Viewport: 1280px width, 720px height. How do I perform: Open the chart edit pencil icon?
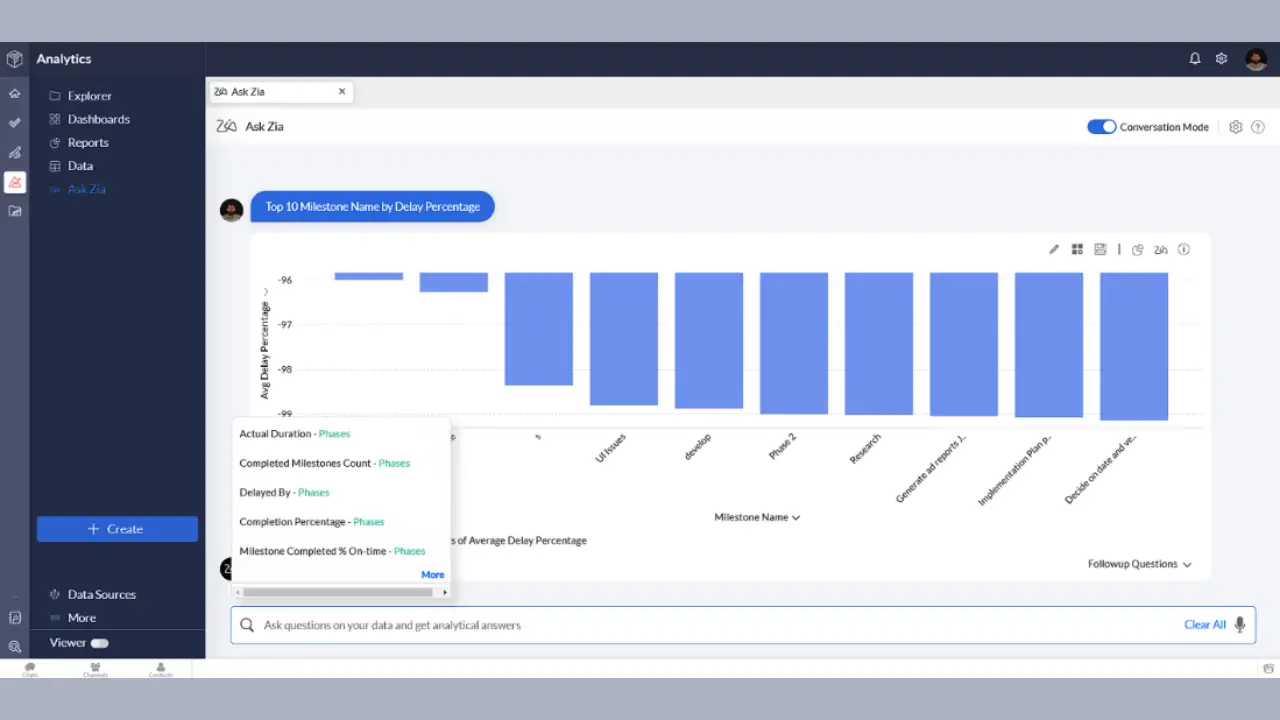tap(1053, 249)
